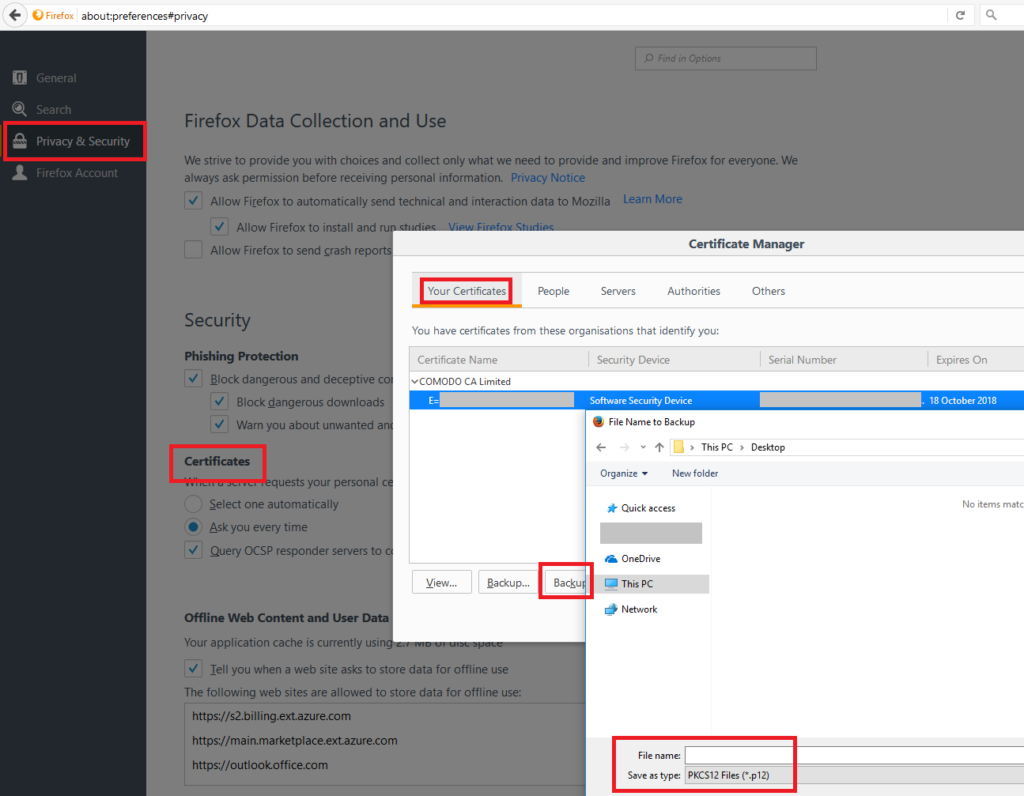Click the folder icon in the path bar
1024x796 pixels.
pyautogui.click(x=679, y=447)
